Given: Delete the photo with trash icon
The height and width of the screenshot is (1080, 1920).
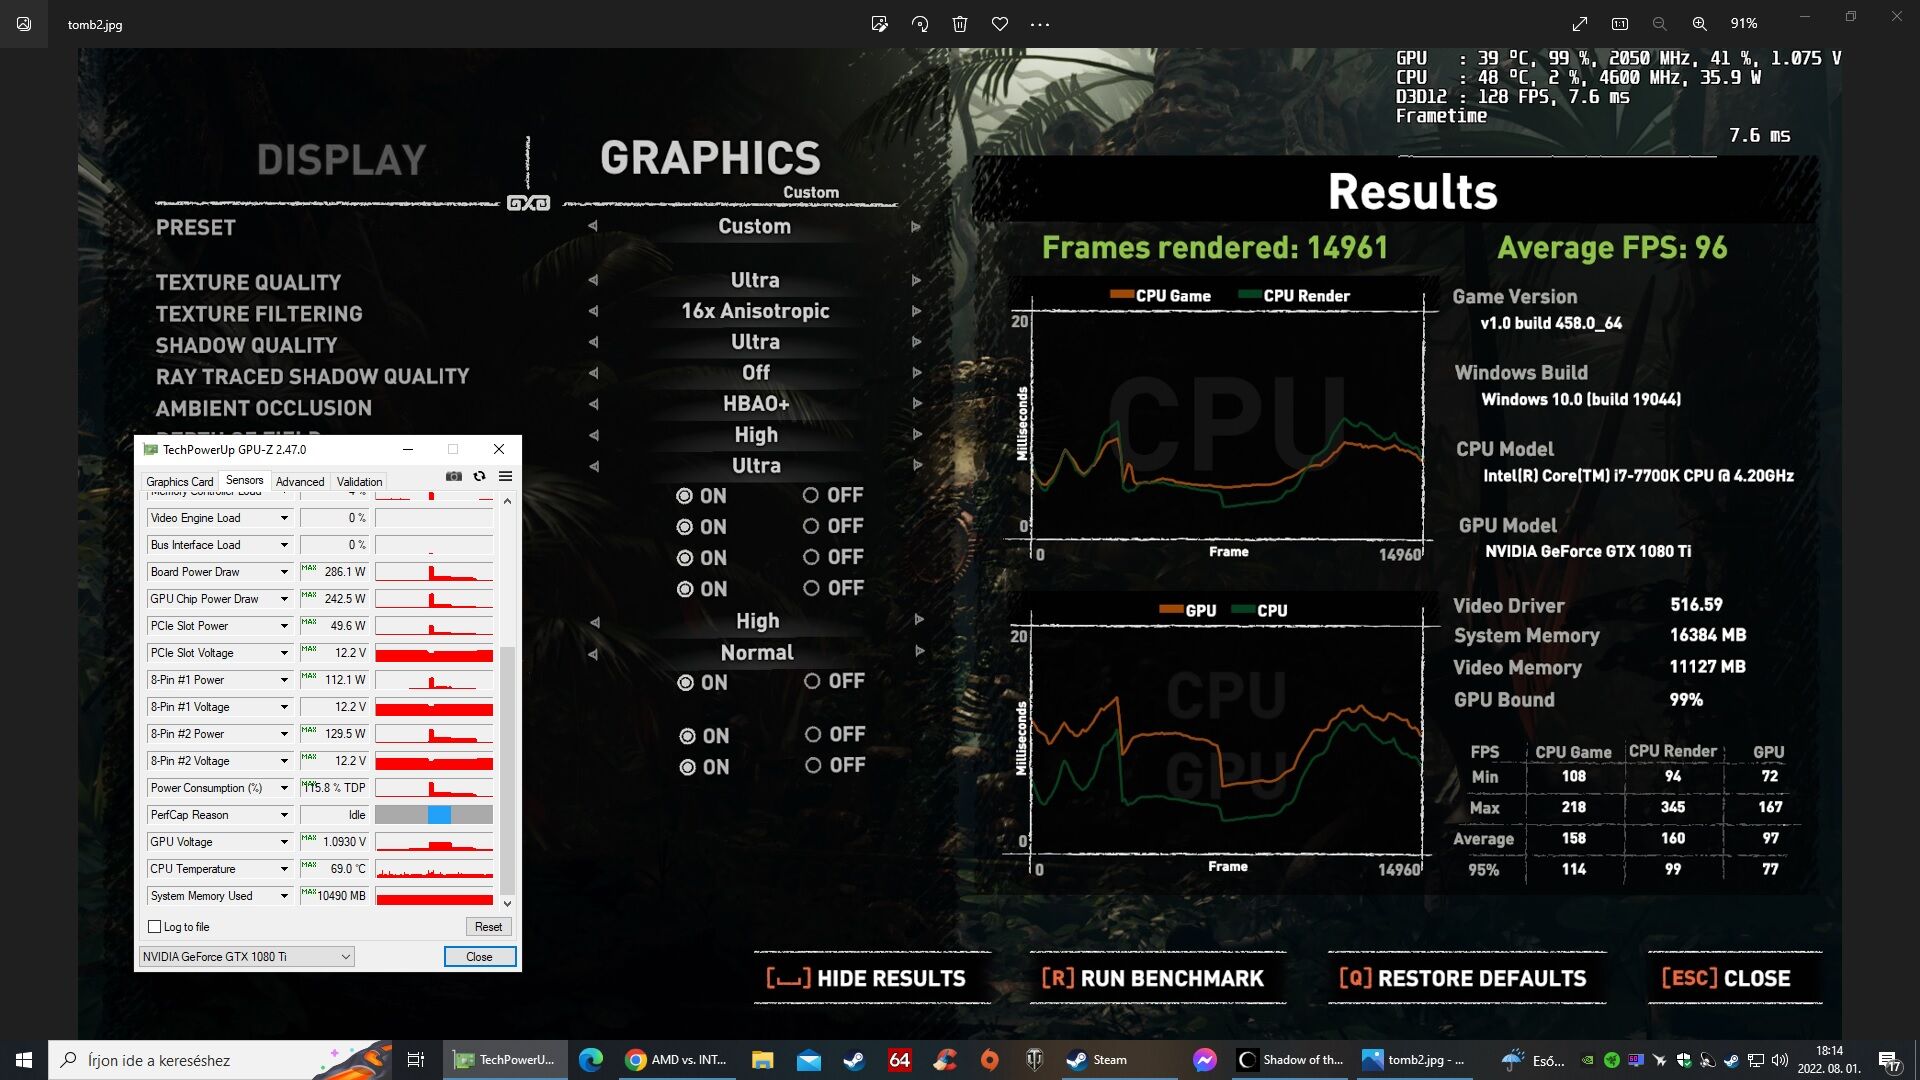Looking at the screenshot, I should (960, 24).
